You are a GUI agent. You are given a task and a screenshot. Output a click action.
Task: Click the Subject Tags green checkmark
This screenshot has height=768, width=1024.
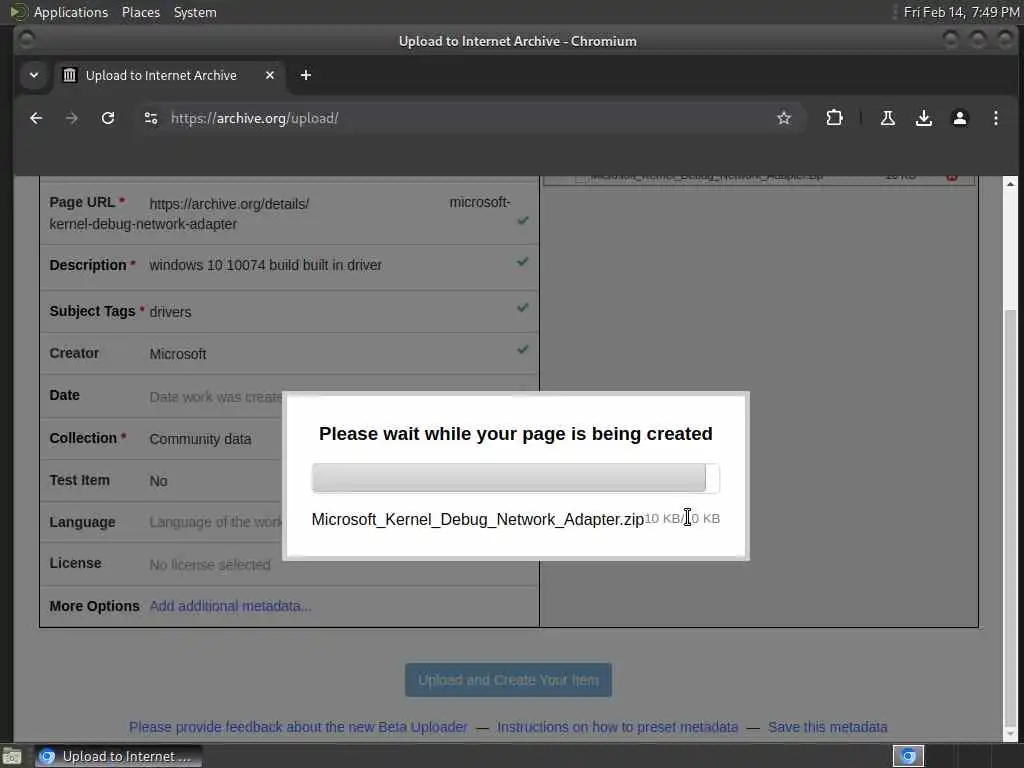(522, 308)
